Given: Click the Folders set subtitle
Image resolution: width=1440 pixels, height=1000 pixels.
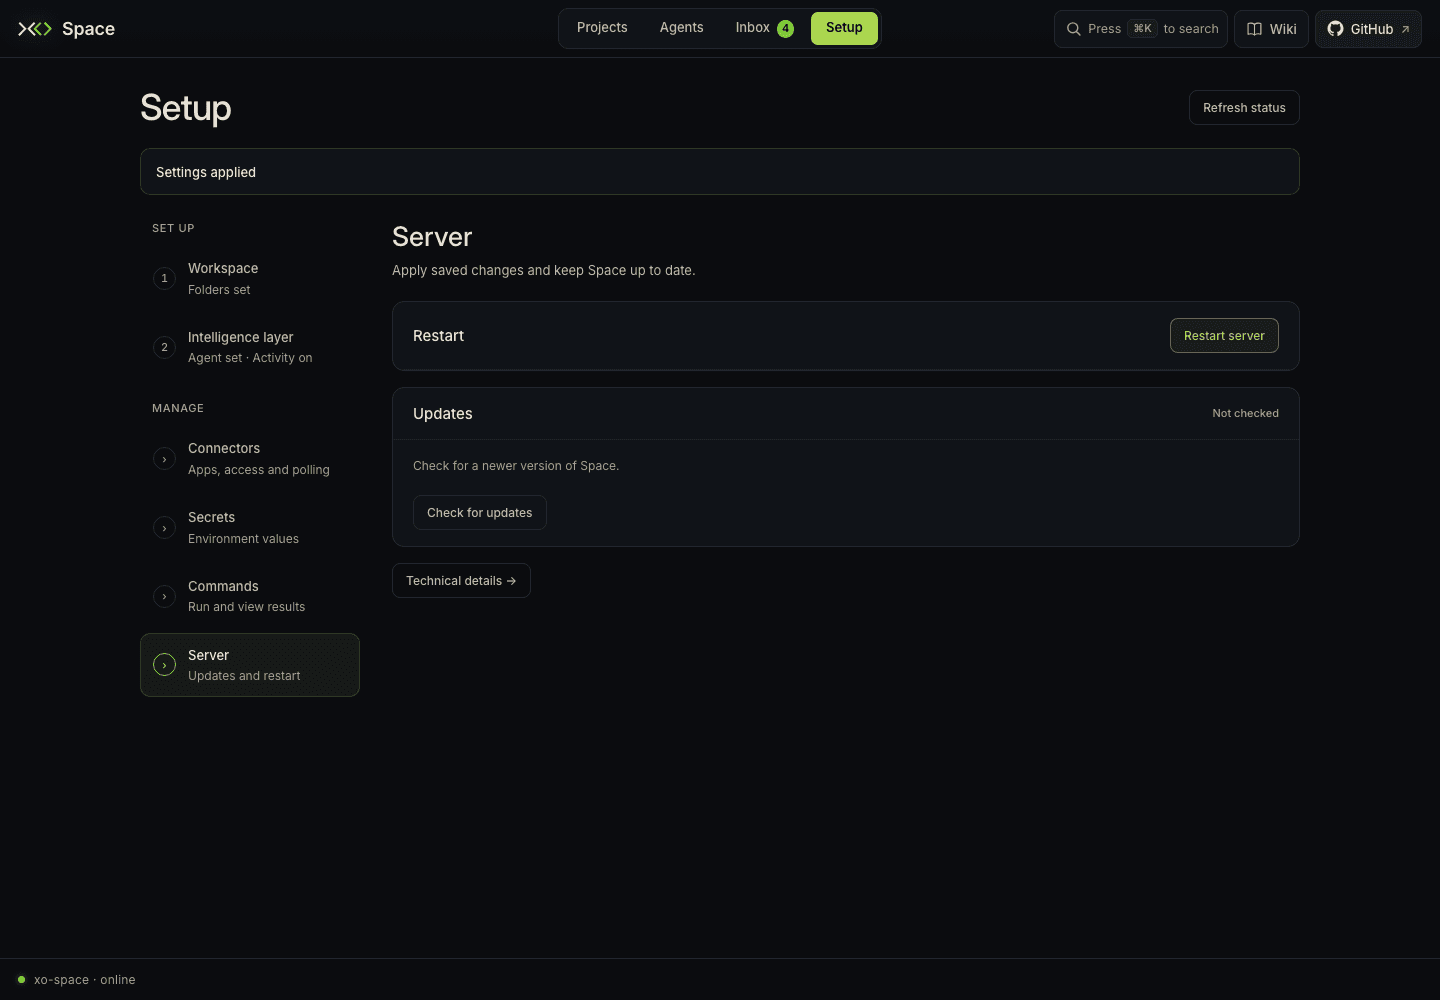Looking at the screenshot, I should [x=219, y=290].
